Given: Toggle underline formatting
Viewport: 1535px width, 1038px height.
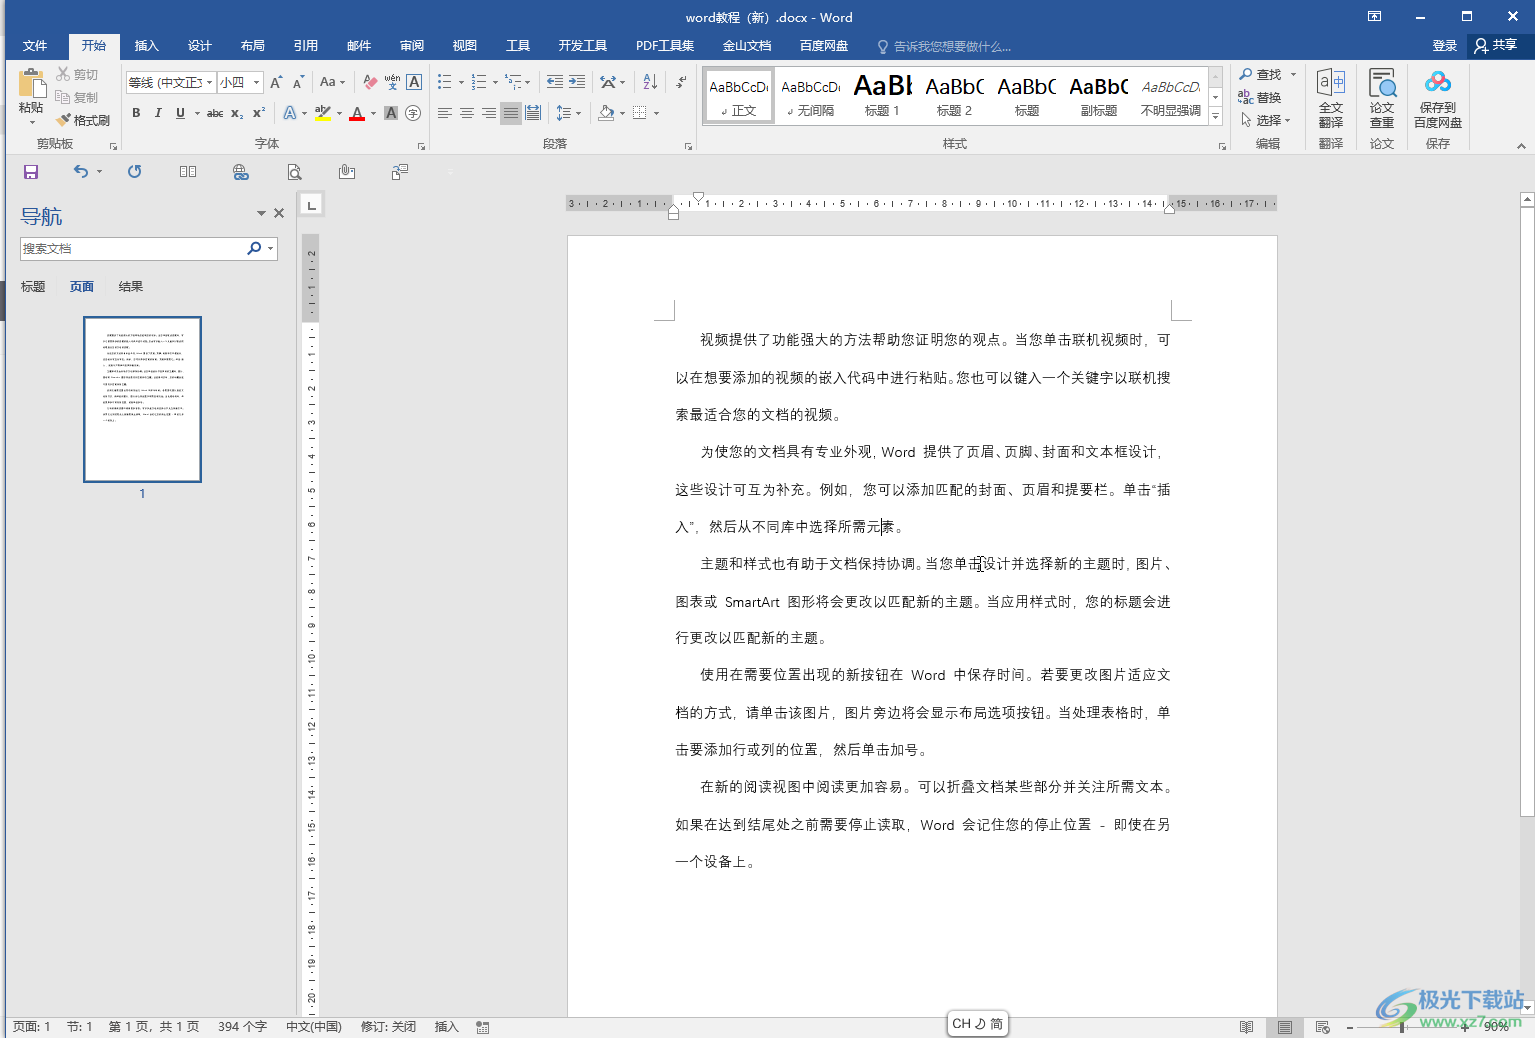Looking at the screenshot, I should click(180, 113).
